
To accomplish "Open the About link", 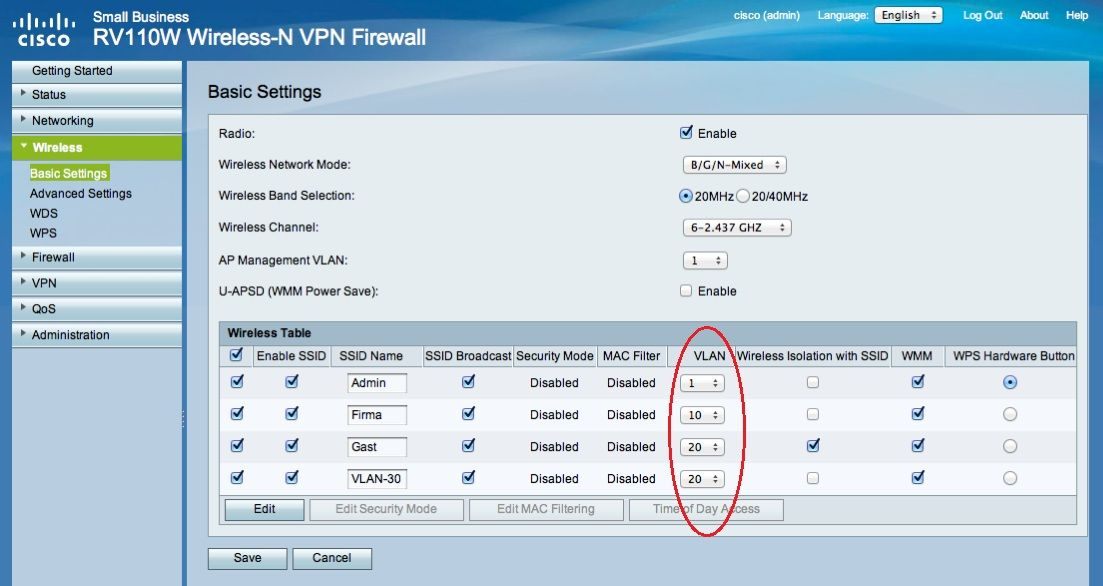I will click(x=1034, y=15).
